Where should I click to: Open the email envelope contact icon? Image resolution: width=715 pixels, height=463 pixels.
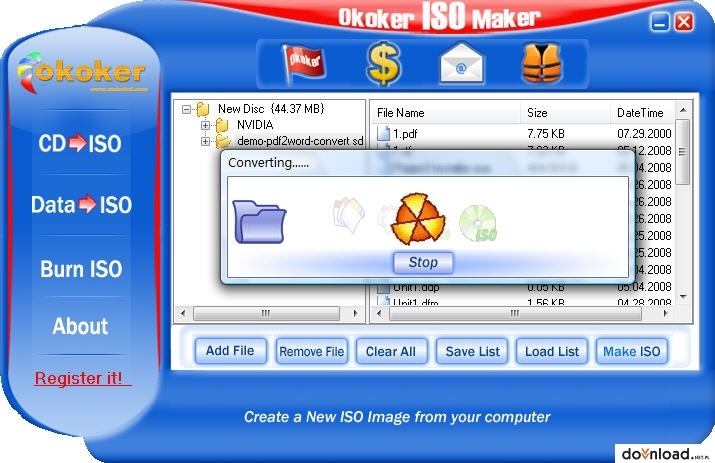[x=461, y=63]
